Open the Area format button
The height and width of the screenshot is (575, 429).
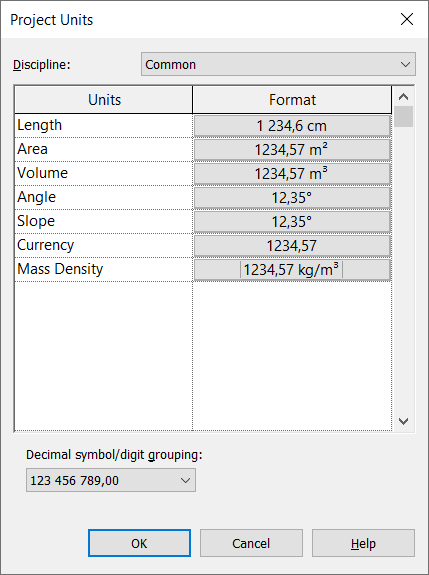tap(292, 150)
